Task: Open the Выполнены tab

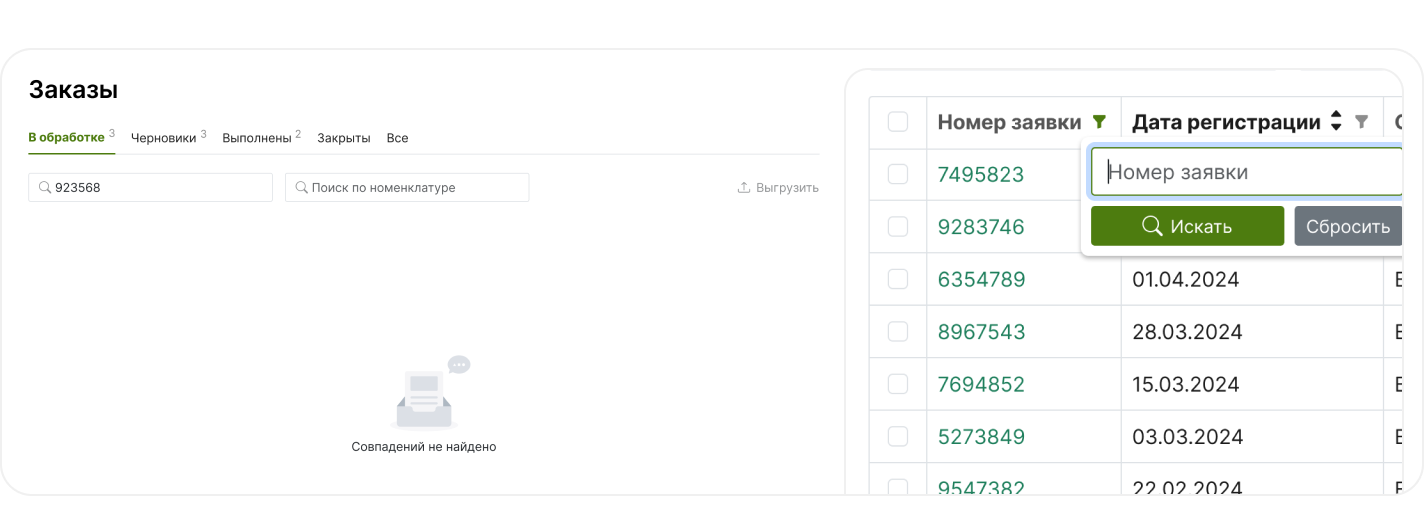Action: [x=257, y=138]
